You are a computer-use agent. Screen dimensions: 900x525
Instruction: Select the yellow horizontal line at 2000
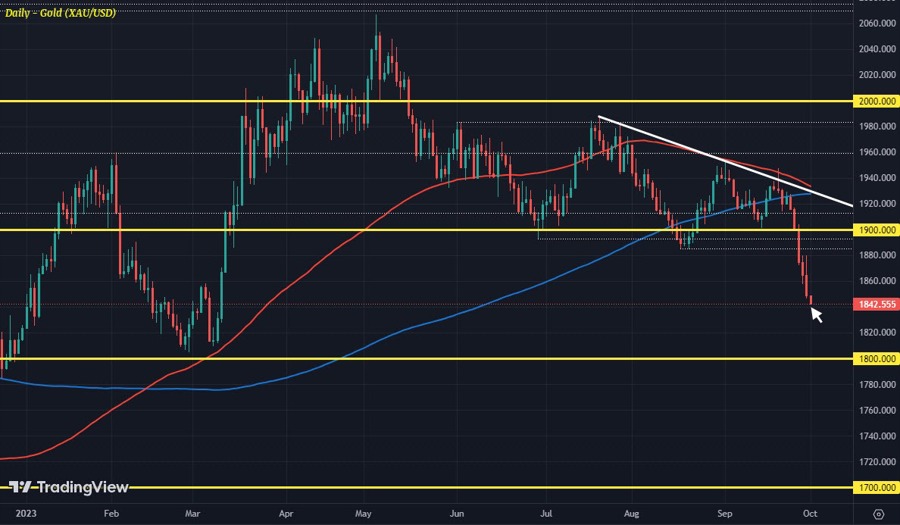(425, 101)
